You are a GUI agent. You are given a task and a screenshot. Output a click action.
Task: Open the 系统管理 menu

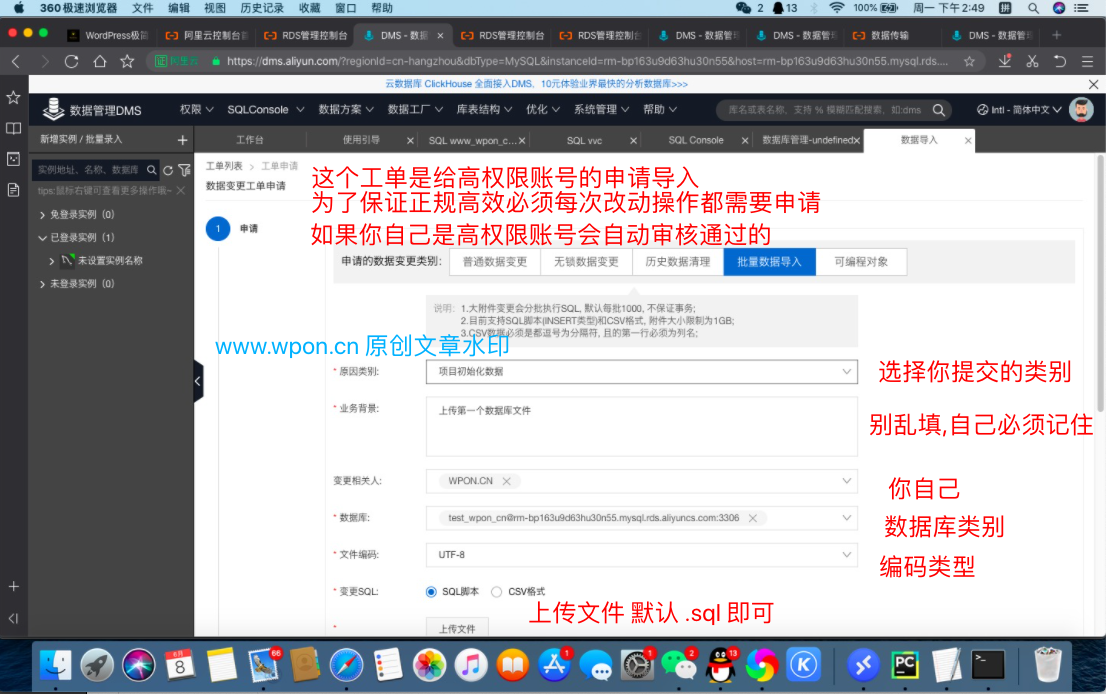coord(601,109)
